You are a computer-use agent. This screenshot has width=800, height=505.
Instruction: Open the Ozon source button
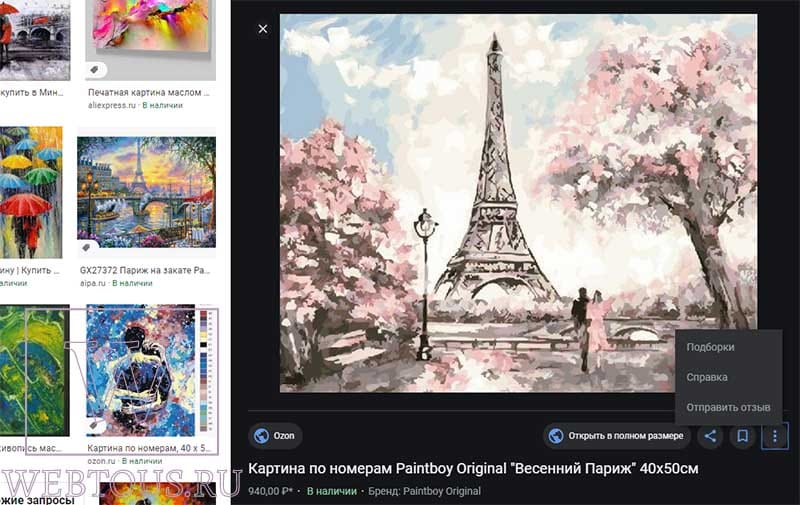coord(276,436)
